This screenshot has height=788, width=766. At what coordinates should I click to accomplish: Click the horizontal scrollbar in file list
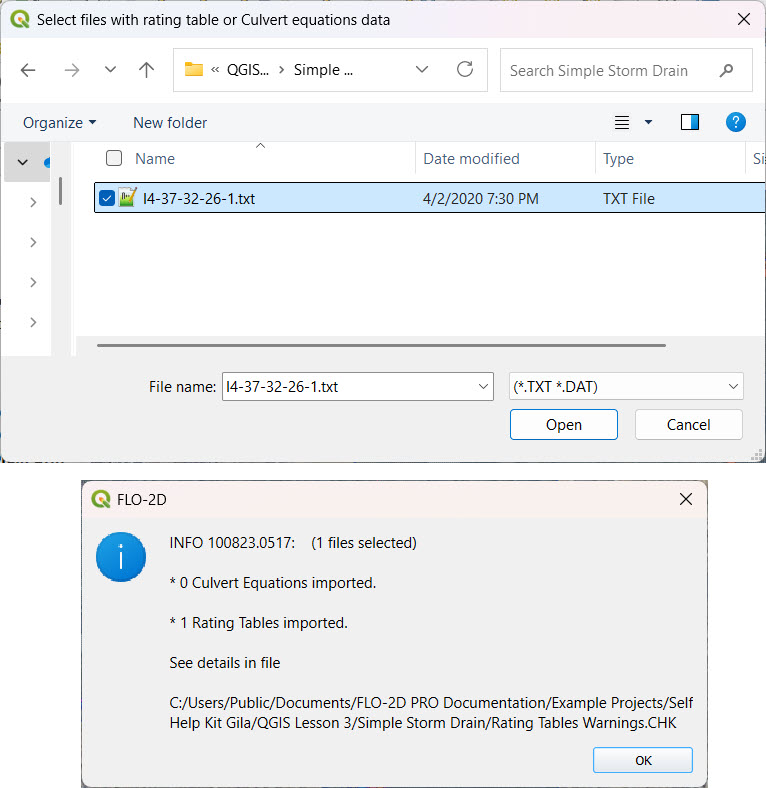click(x=380, y=345)
